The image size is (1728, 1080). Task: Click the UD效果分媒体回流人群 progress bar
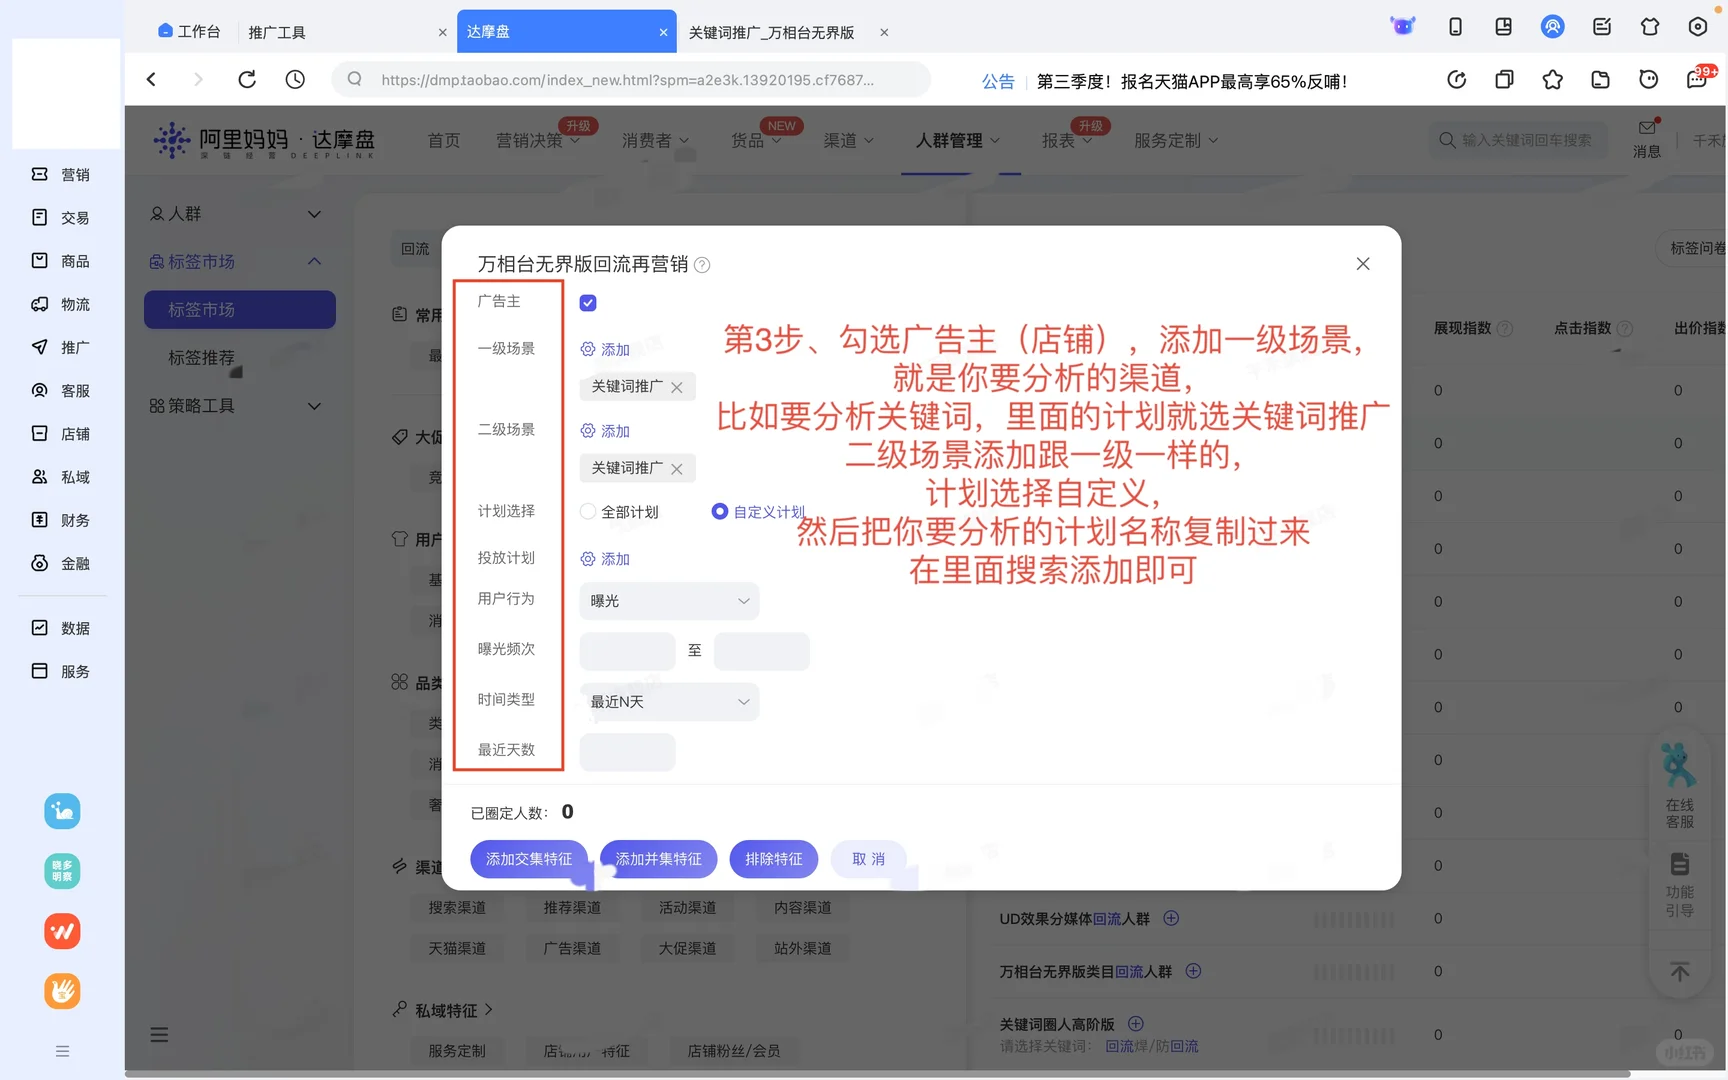(x=1354, y=918)
